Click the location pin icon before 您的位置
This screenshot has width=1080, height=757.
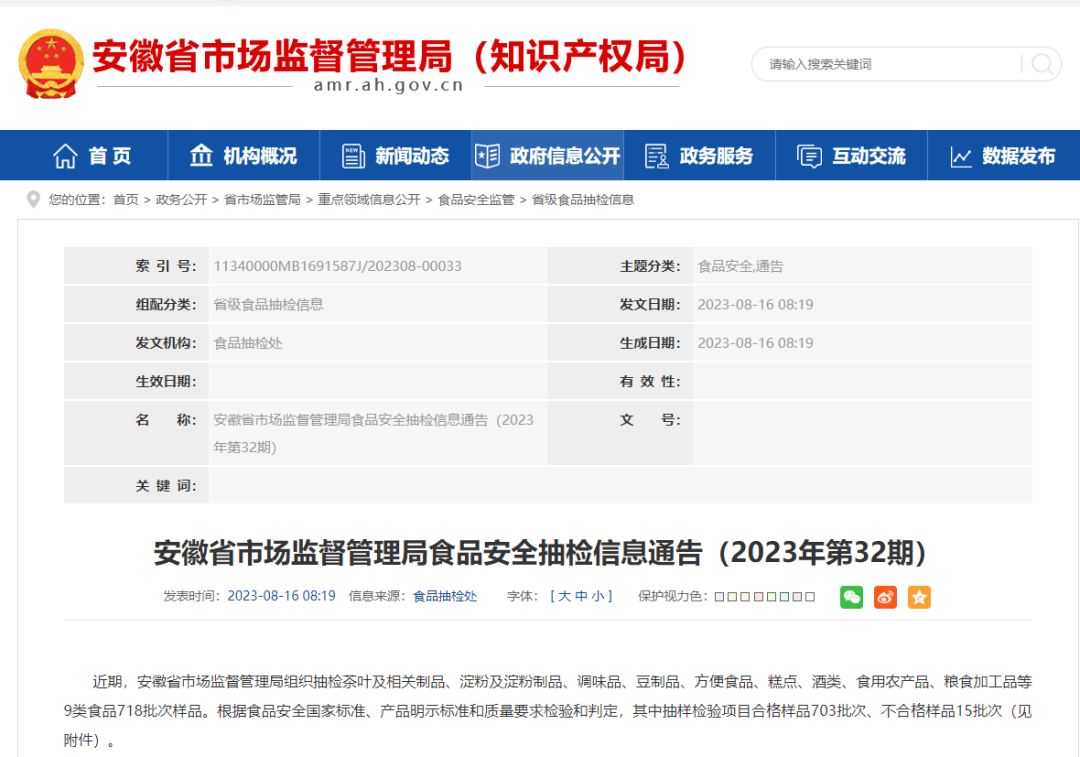pyautogui.click(x=32, y=200)
